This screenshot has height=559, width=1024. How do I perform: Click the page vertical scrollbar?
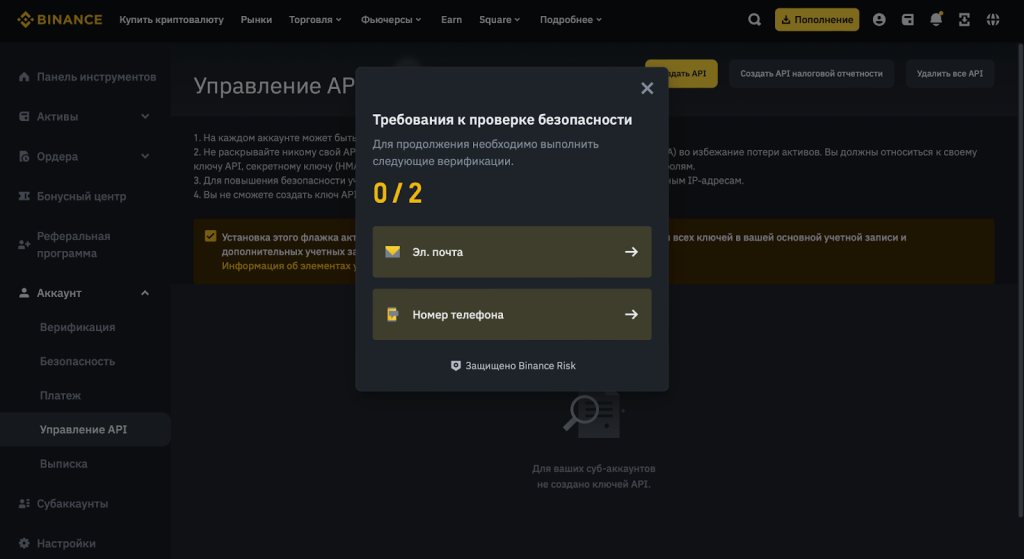point(1021,281)
